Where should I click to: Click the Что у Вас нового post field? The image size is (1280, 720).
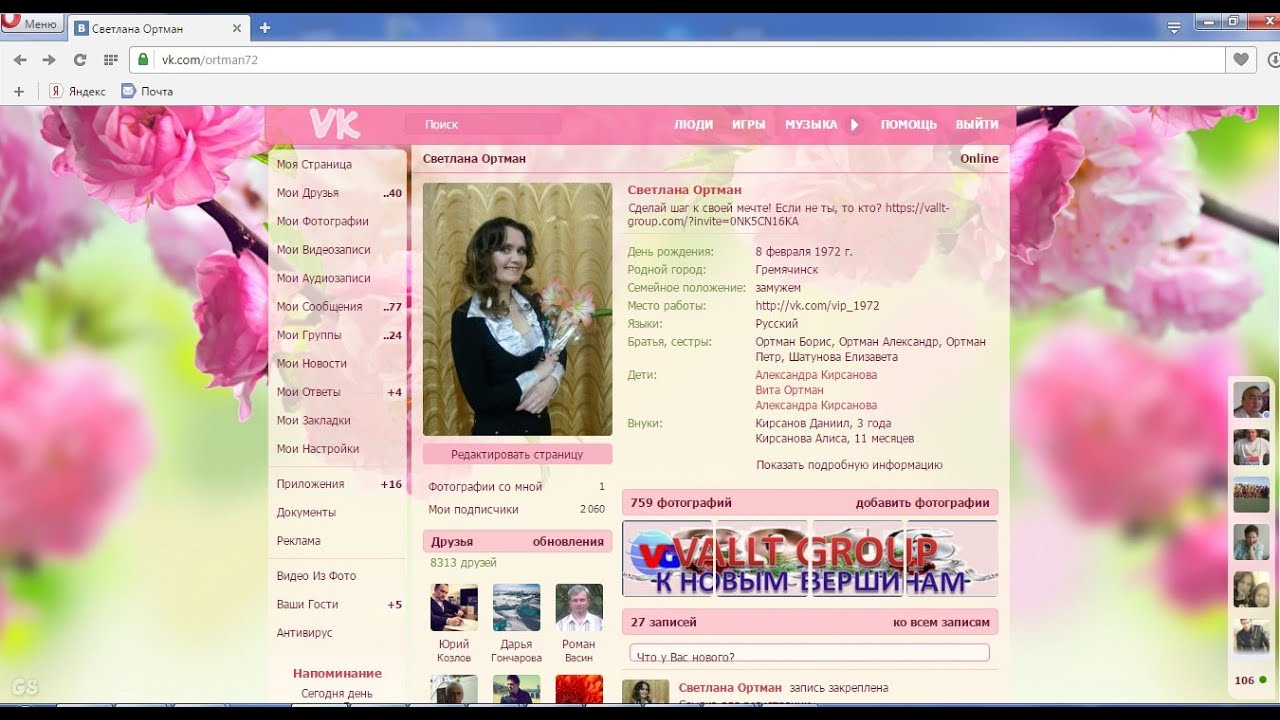[809, 654]
